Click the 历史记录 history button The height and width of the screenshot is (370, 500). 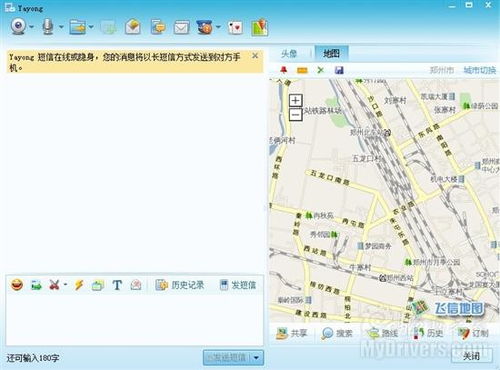(180, 285)
